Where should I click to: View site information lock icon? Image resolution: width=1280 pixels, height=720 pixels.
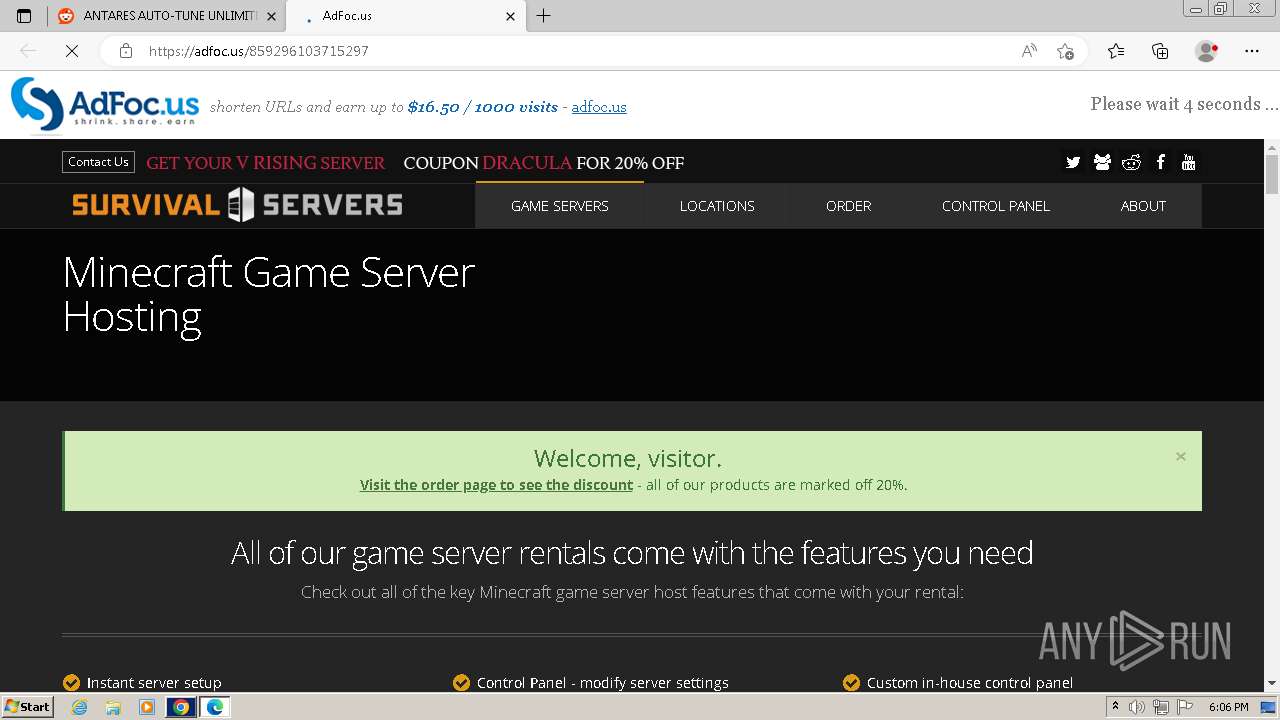click(x=125, y=51)
